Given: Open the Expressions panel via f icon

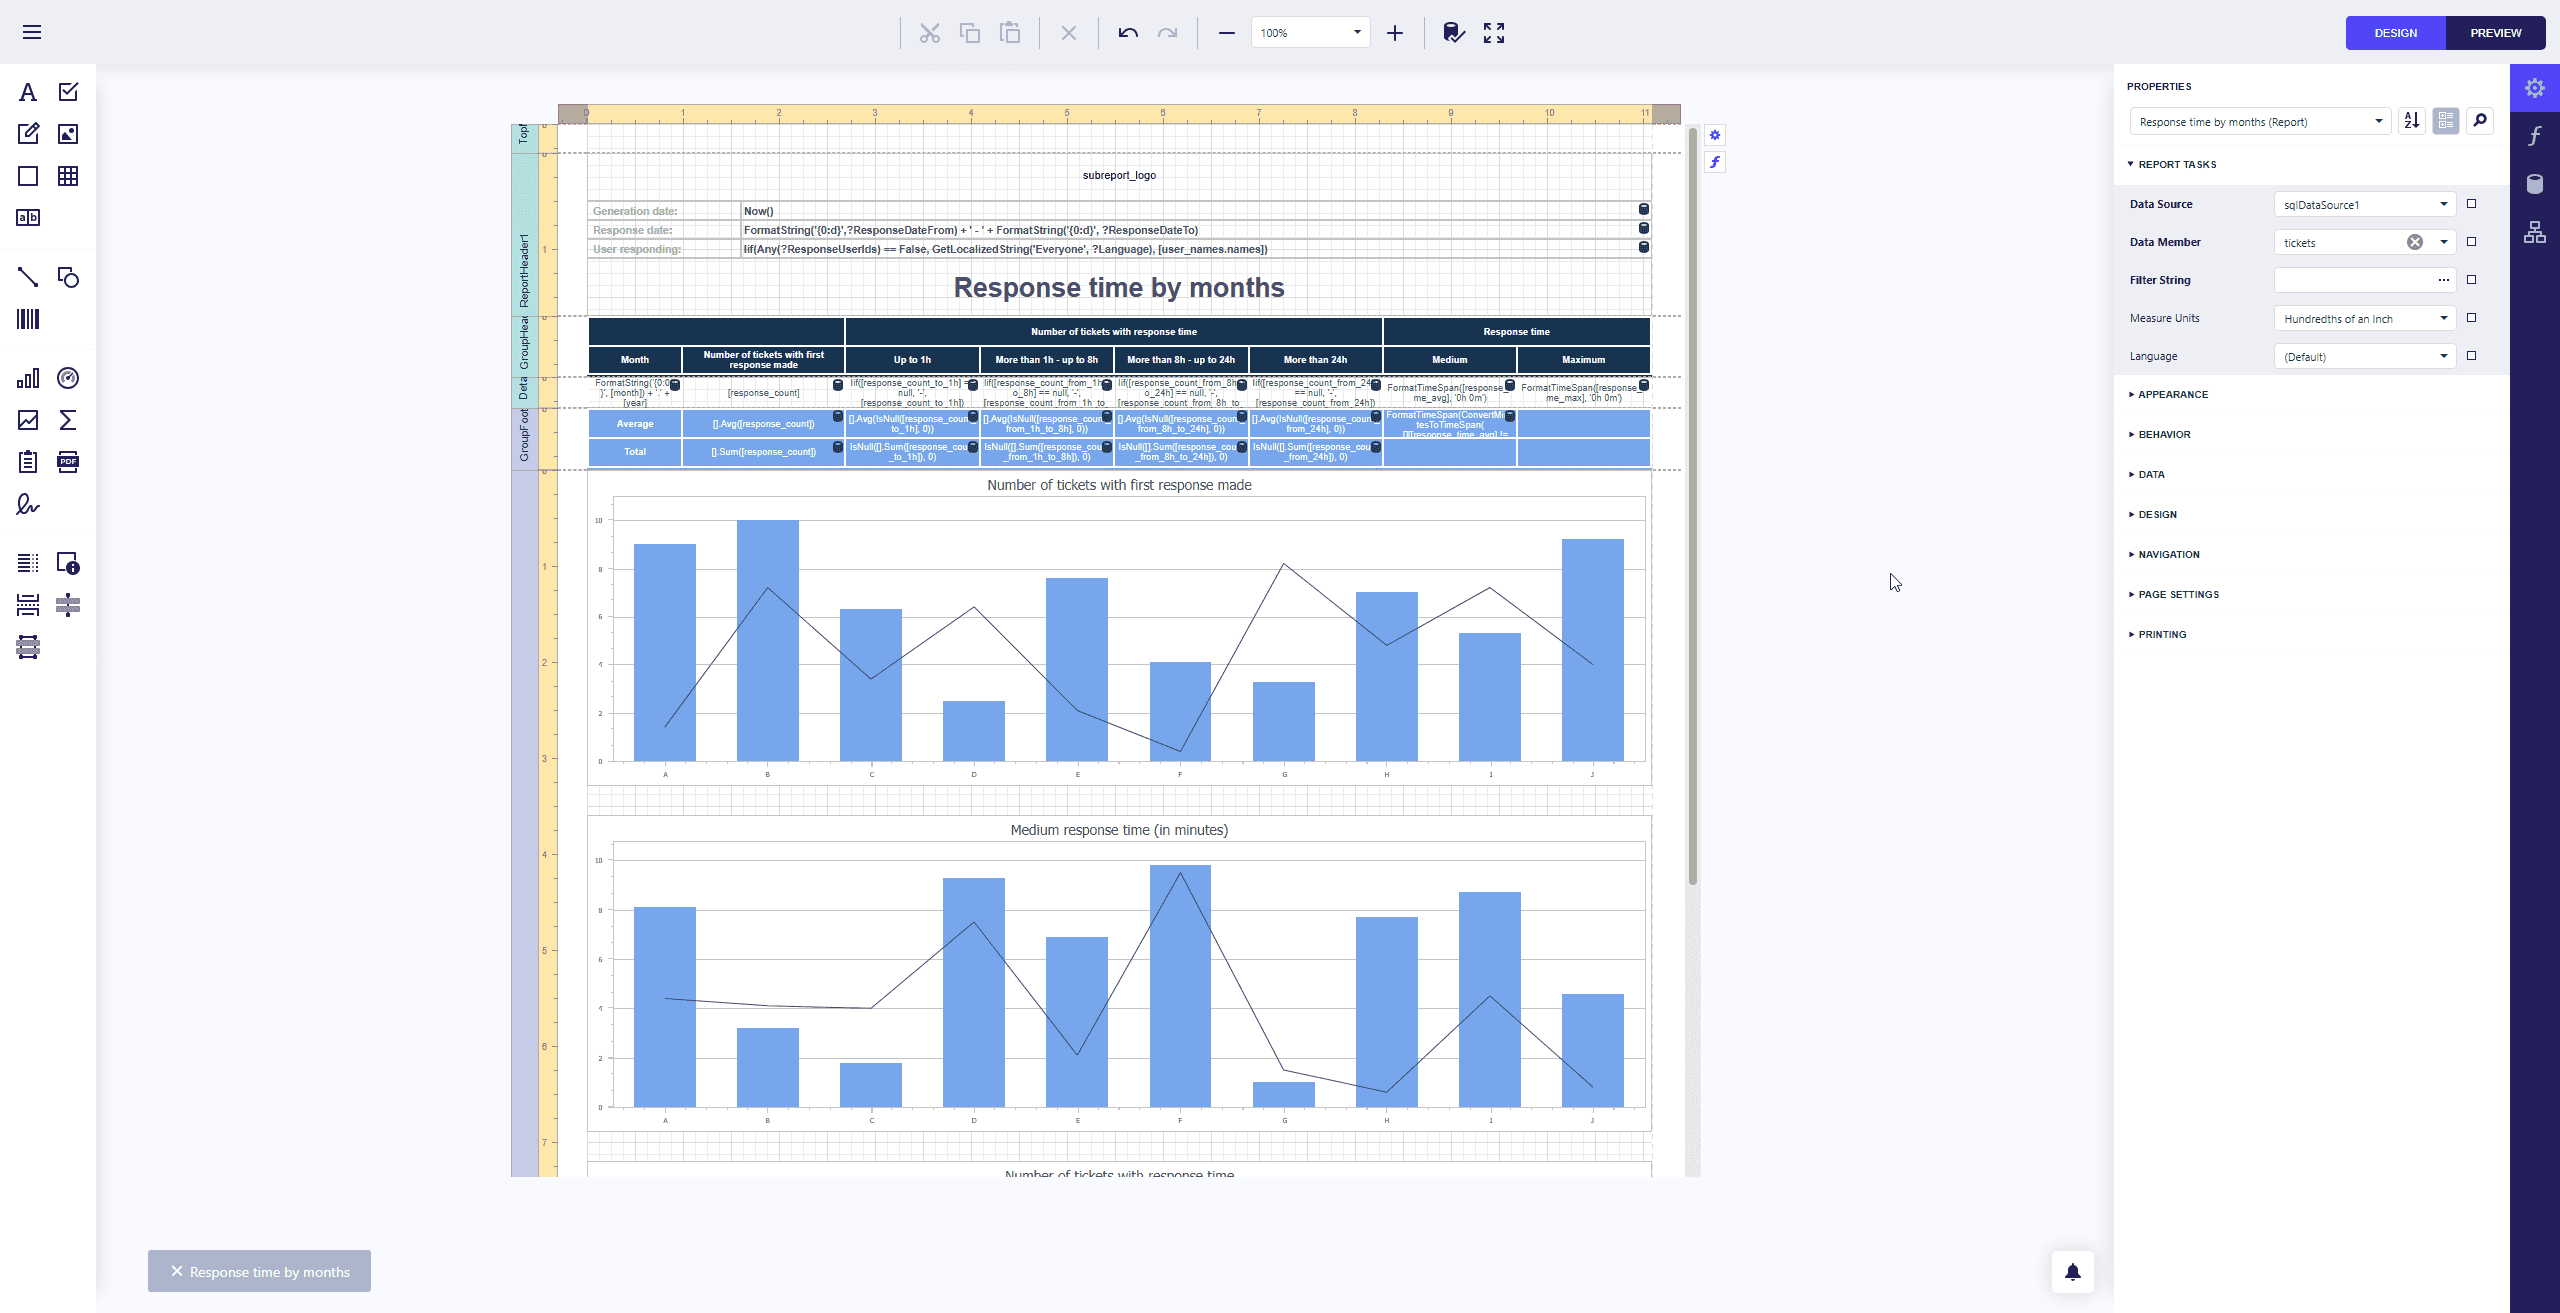Looking at the screenshot, I should 2536,135.
